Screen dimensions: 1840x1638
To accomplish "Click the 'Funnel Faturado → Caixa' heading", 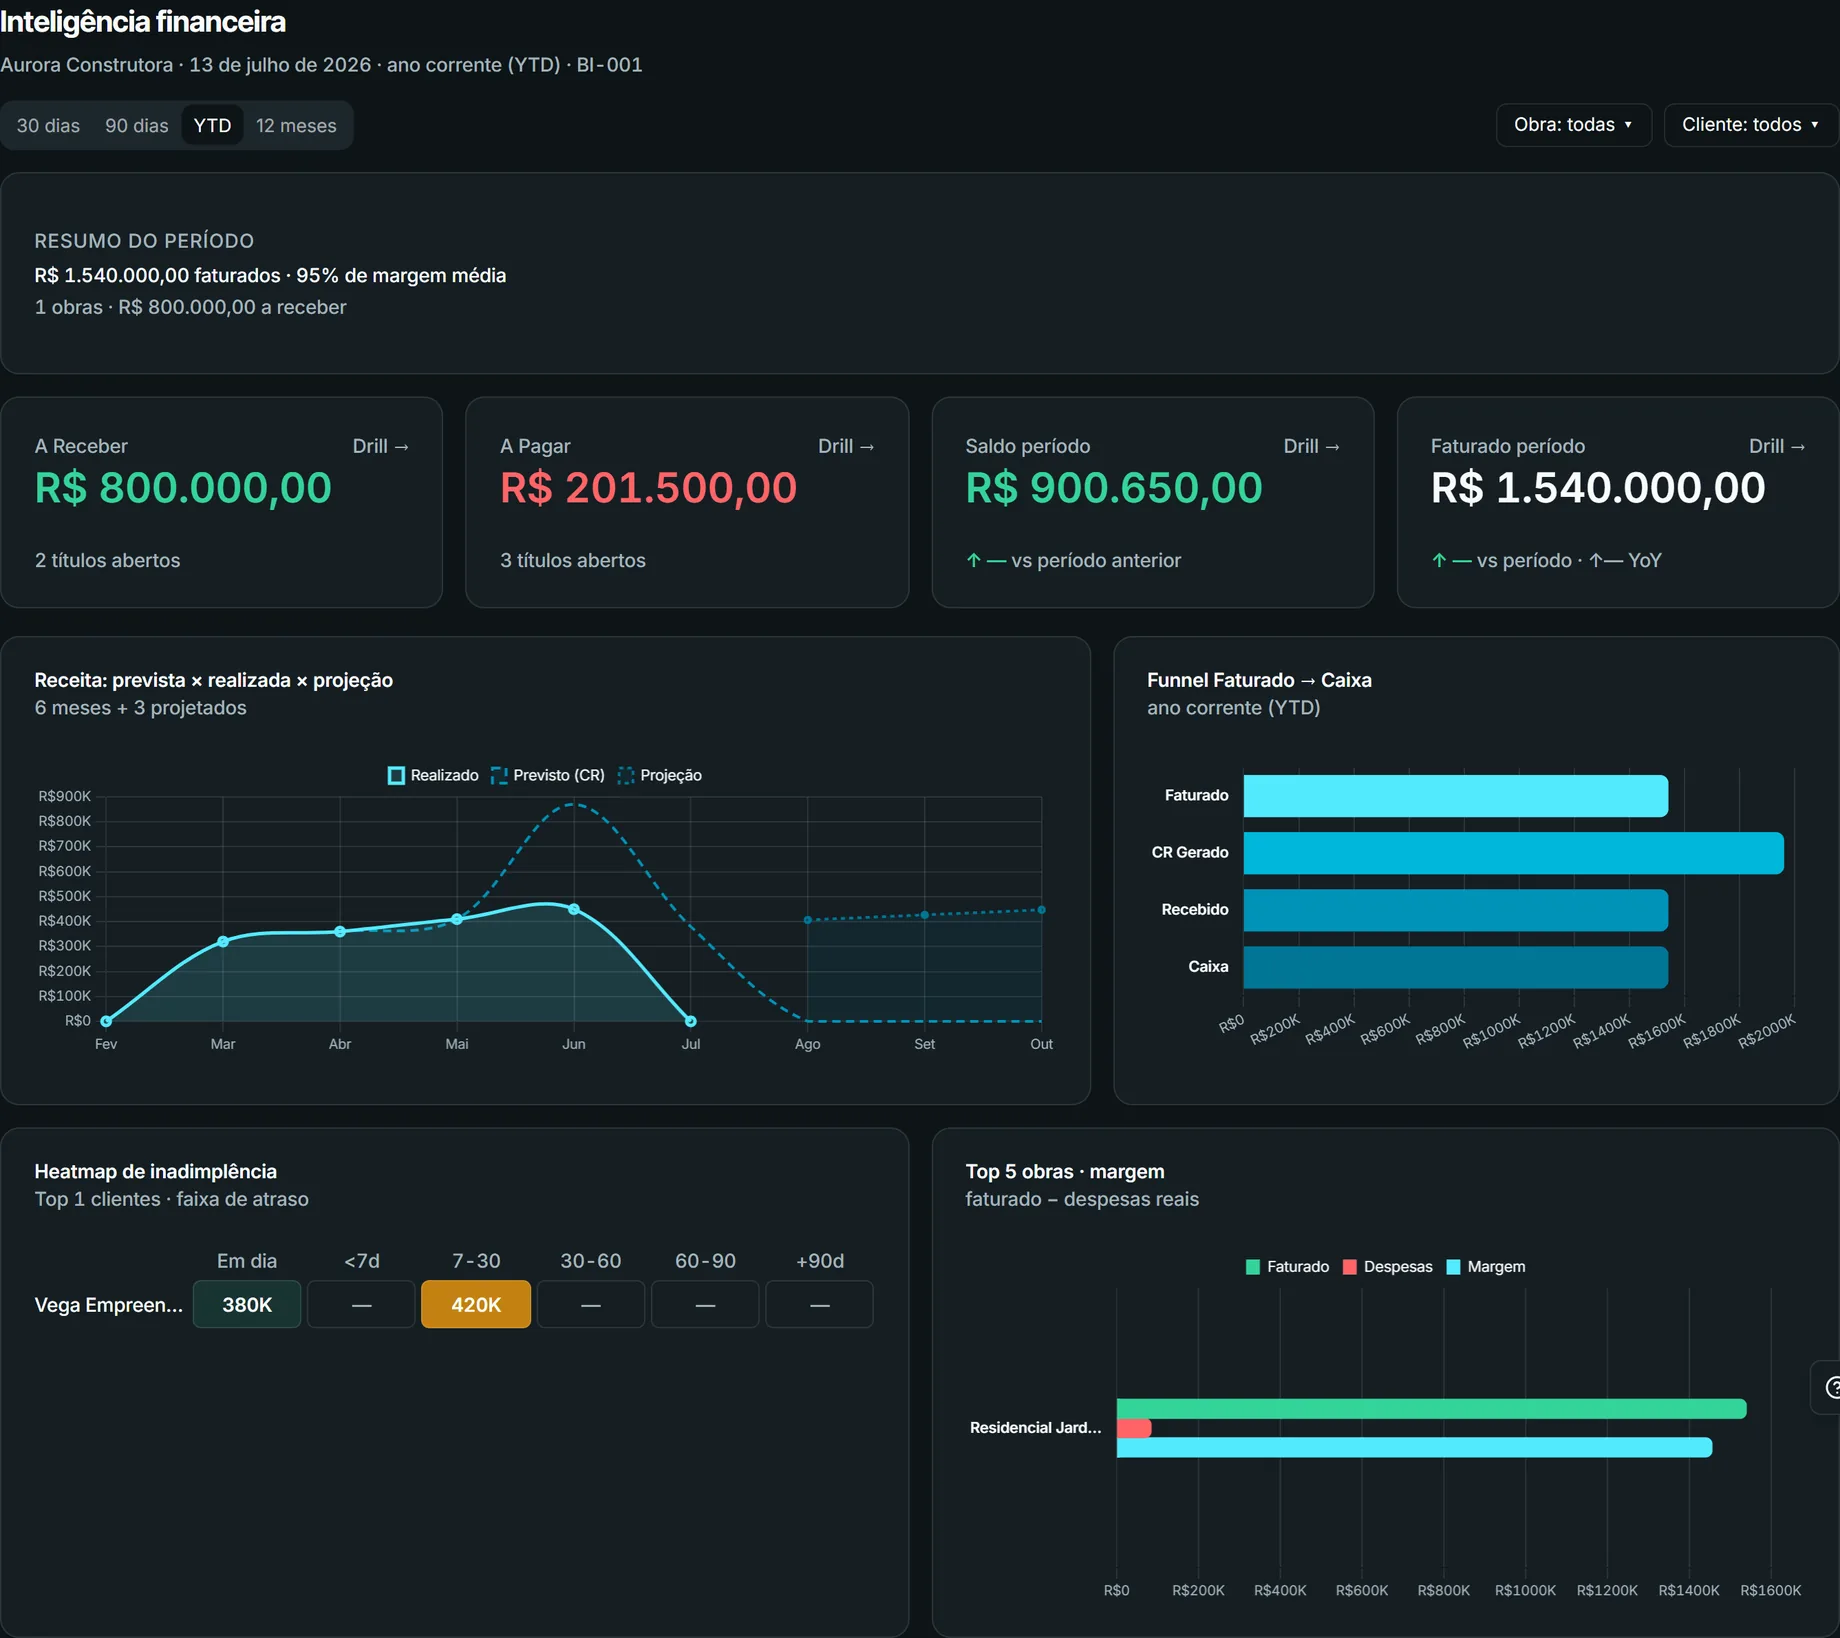I will (1259, 680).
